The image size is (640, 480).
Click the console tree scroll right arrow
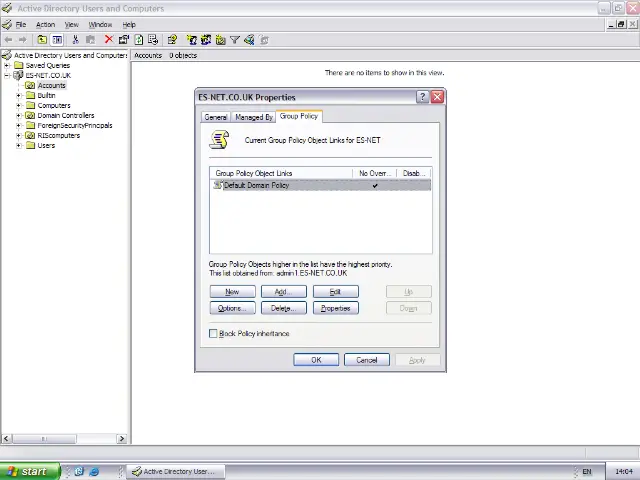coord(122,439)
